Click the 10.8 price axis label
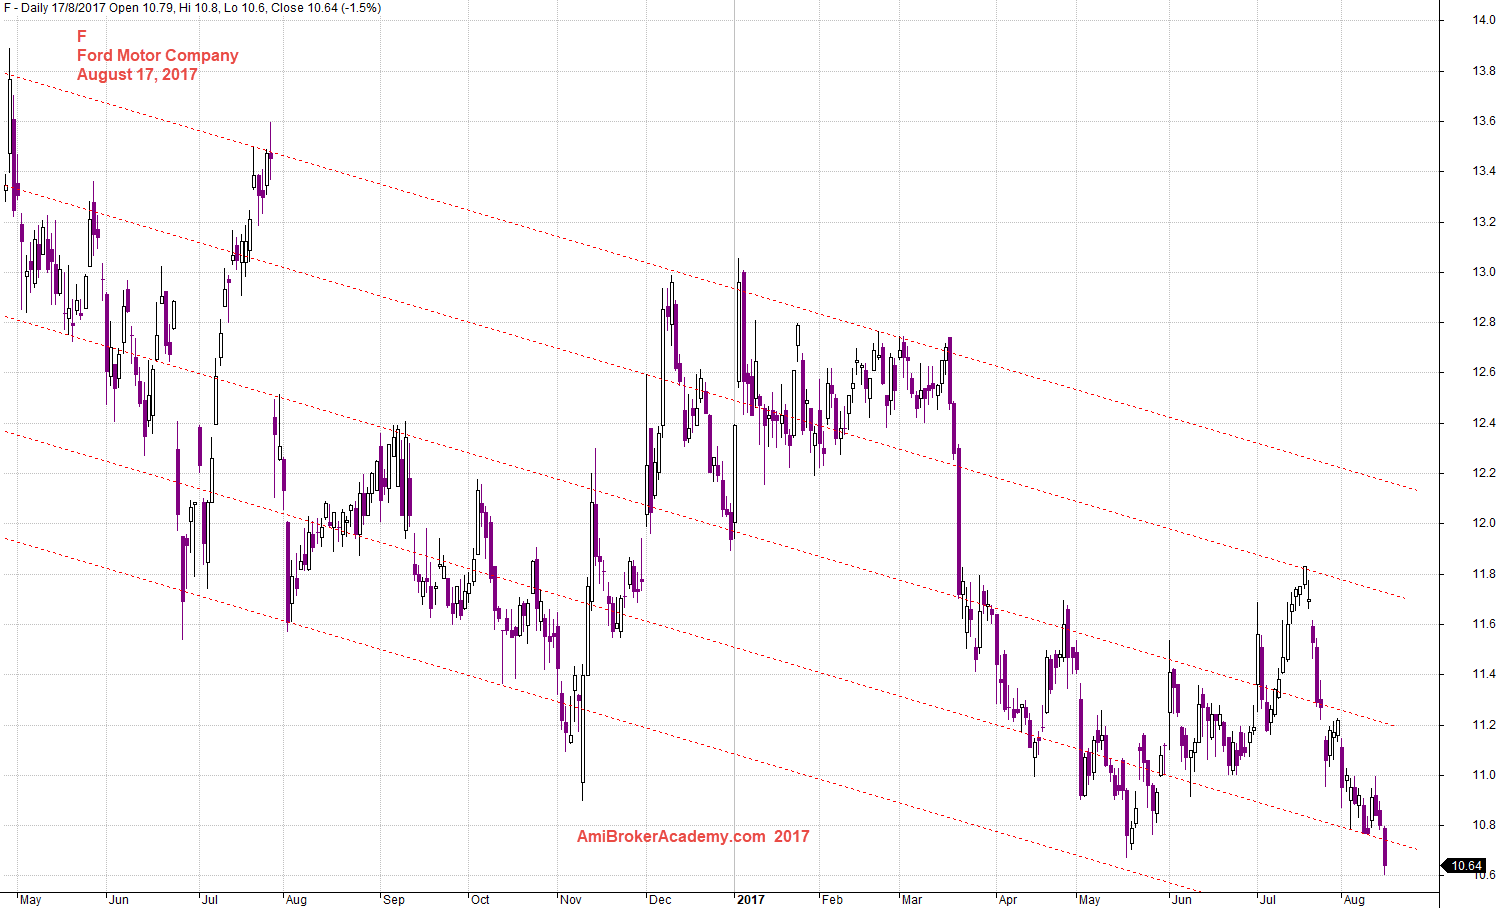 tap(1483, 825)
